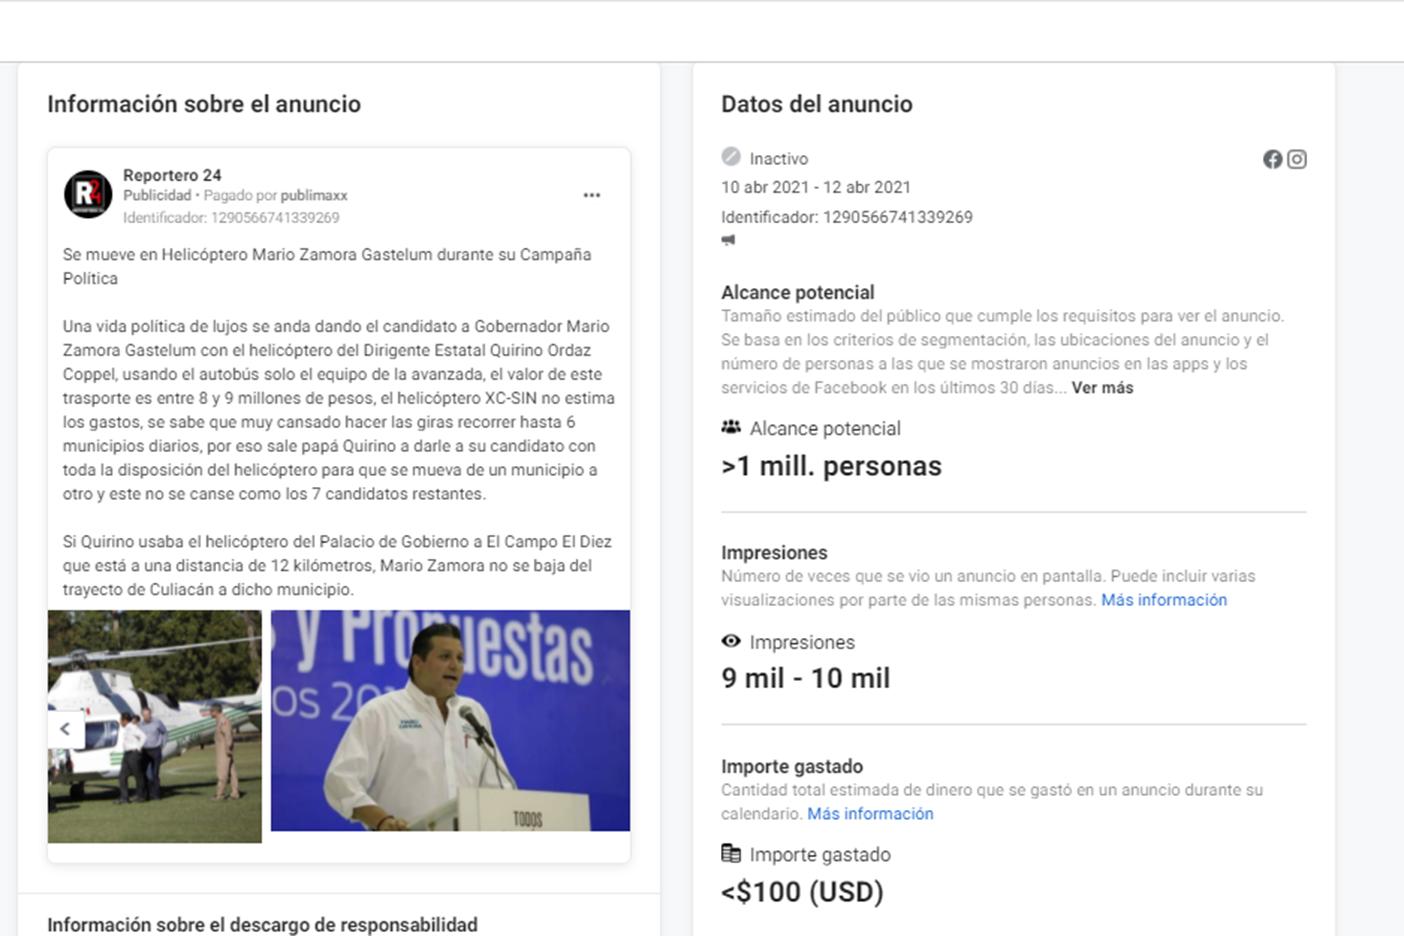Click the >1 mill. personas reach figure
This screenshot has width=1404, height=936.
pyautogui.click(x=830, y=465)
